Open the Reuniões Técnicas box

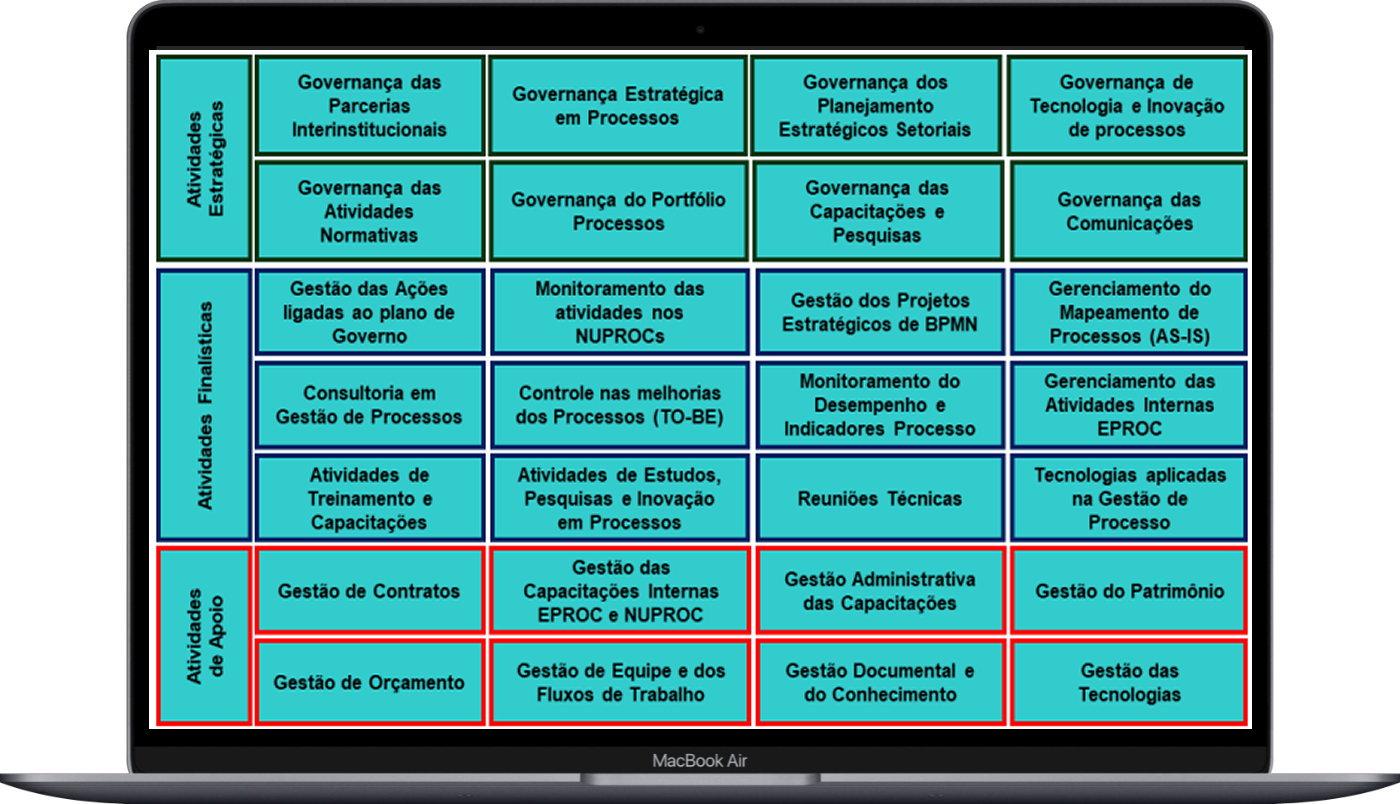coord(879,498)
